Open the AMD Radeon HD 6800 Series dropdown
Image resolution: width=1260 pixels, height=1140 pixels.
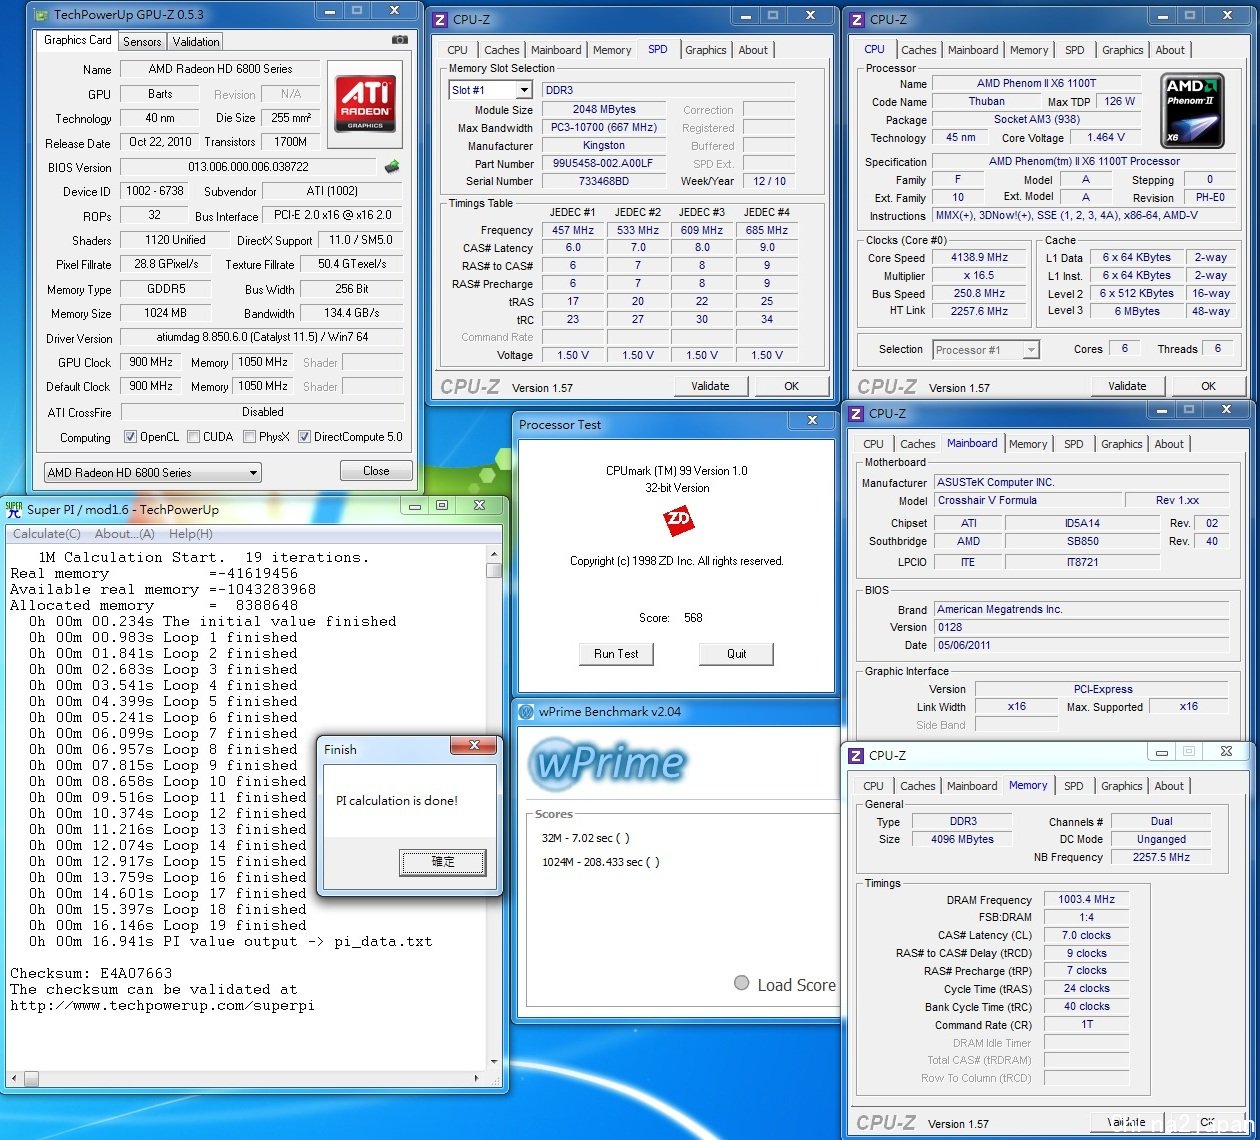[x=152, y=472]
